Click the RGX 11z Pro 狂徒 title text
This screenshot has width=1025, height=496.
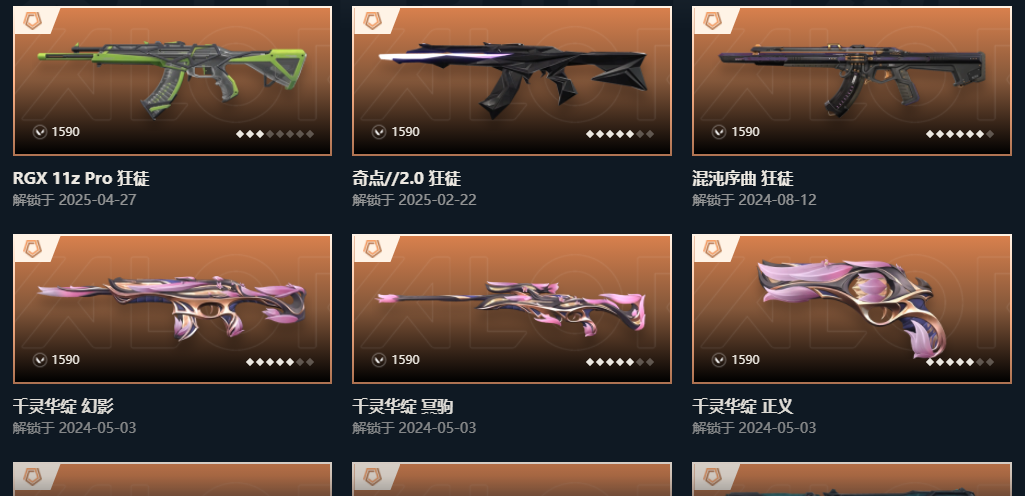pos(81,178)
